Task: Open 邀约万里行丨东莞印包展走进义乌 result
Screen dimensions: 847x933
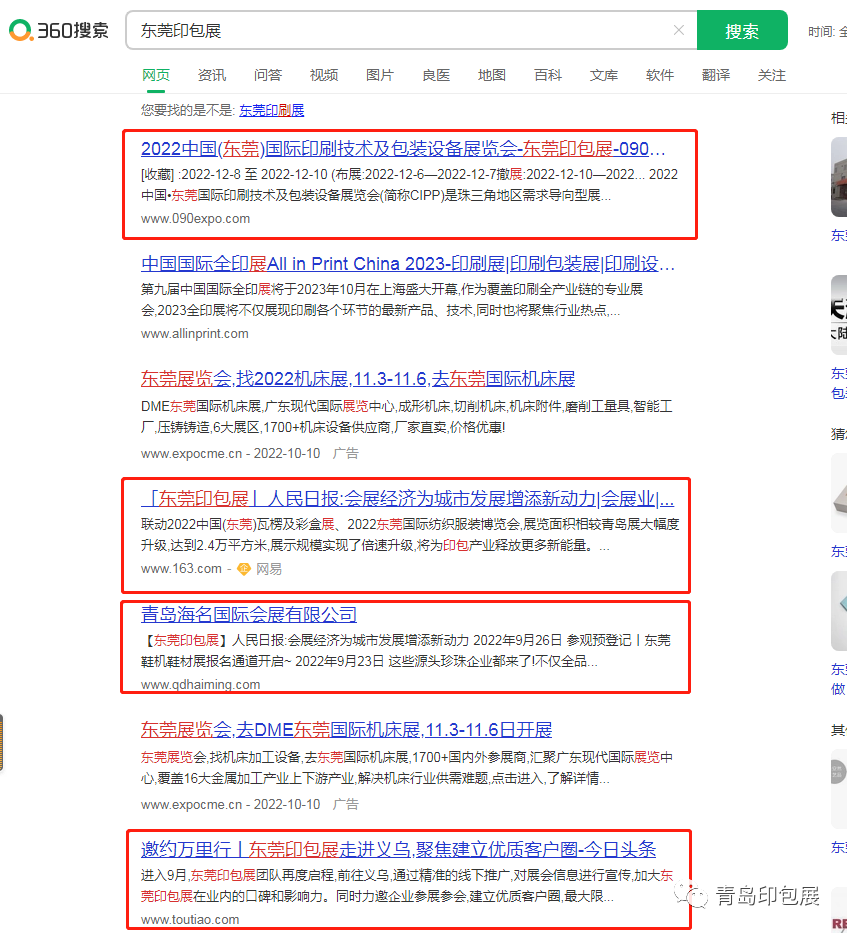Action: [x=398, y=849]
